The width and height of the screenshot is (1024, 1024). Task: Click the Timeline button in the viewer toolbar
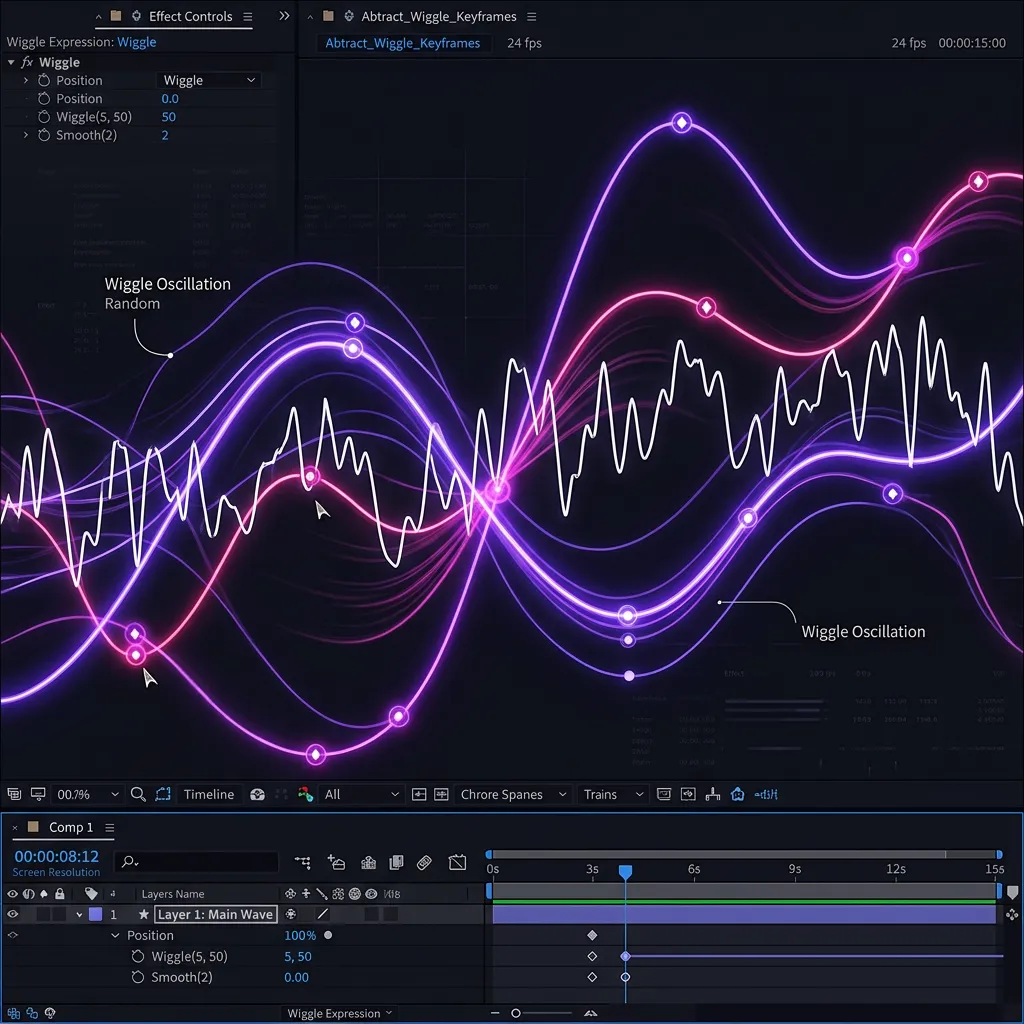click(x=208, y=794)
